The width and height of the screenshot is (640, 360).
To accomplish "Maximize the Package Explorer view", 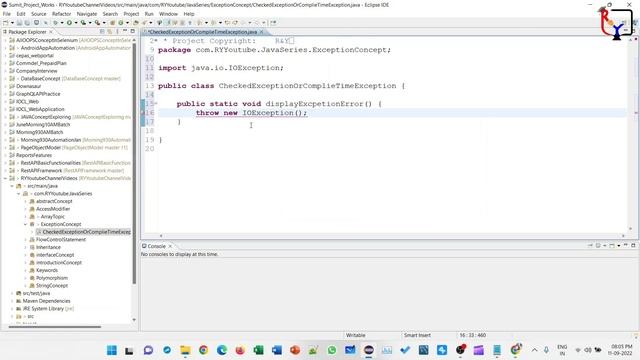I will (133, 31).
